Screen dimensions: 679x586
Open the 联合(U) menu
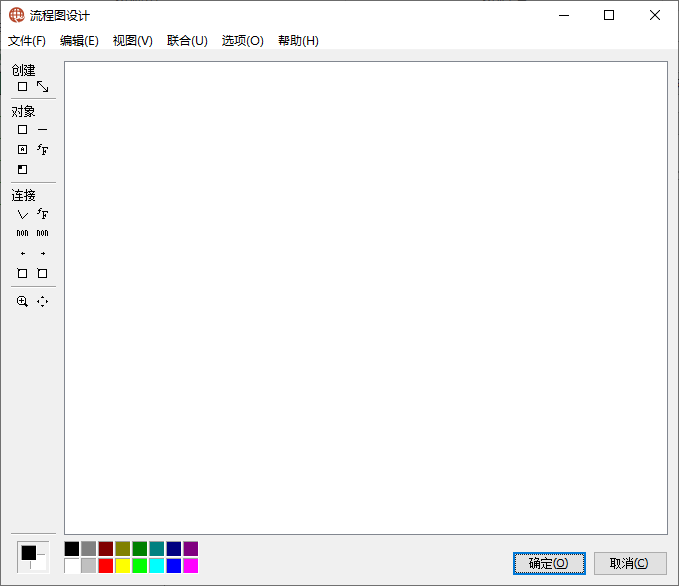click(x=187, y=41)
